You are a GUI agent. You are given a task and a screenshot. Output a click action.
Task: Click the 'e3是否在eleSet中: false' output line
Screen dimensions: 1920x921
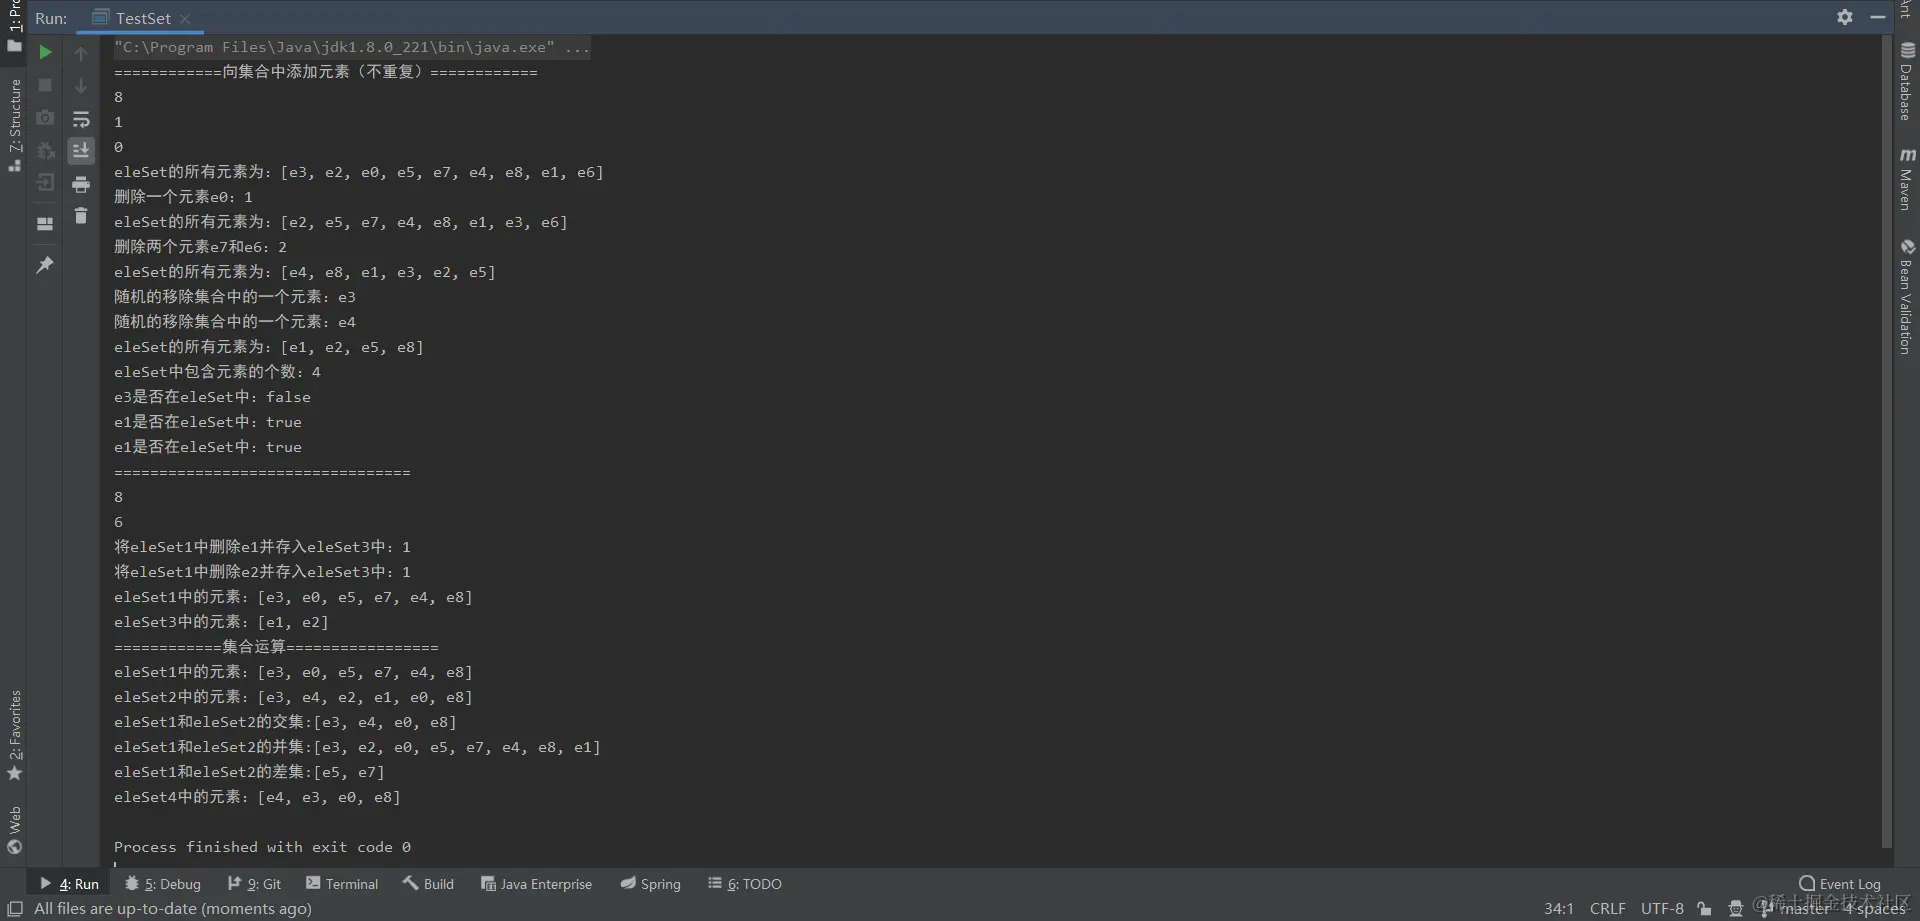[x=212, y=397]
